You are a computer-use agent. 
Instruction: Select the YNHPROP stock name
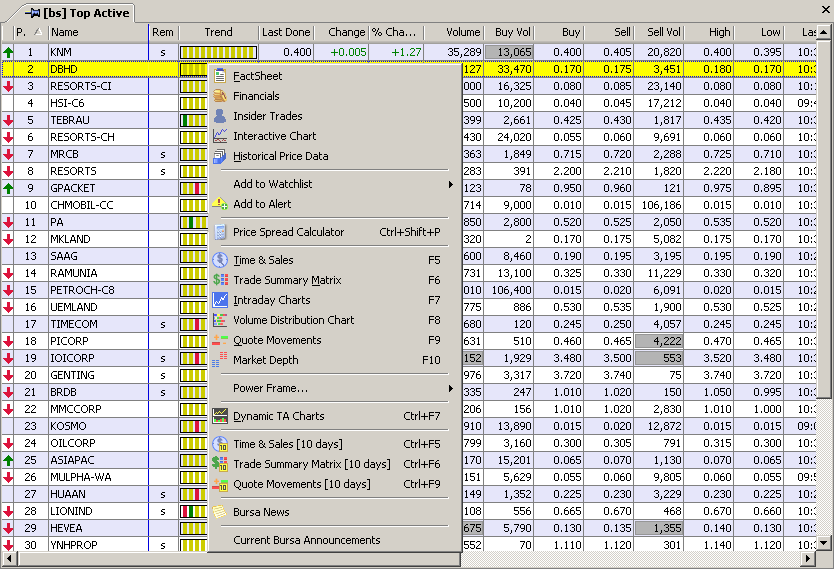tap(73, 545)
